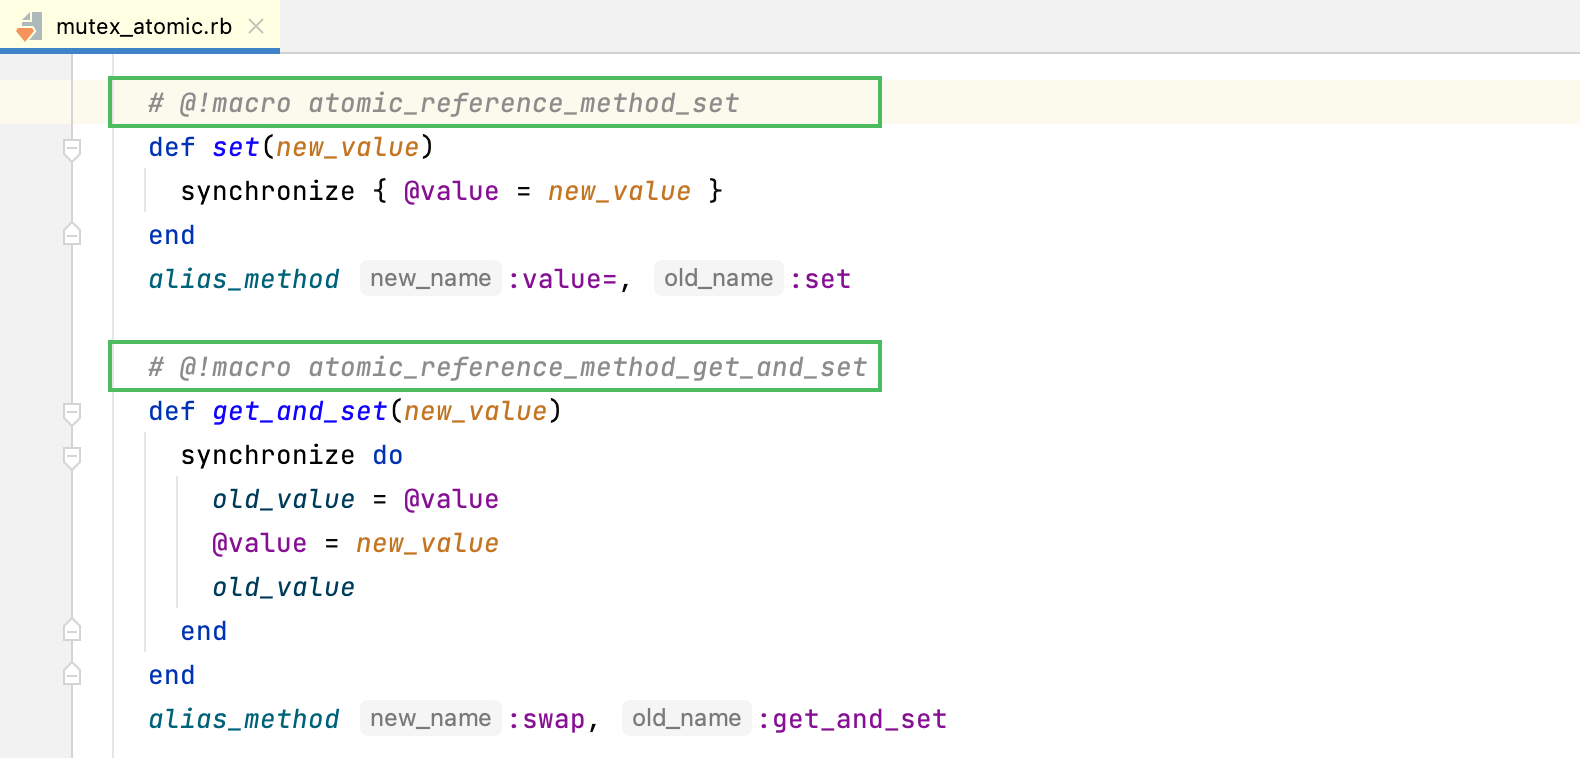Click the 'set' method name in its definition
The image size is (1580, 758).
236,148
